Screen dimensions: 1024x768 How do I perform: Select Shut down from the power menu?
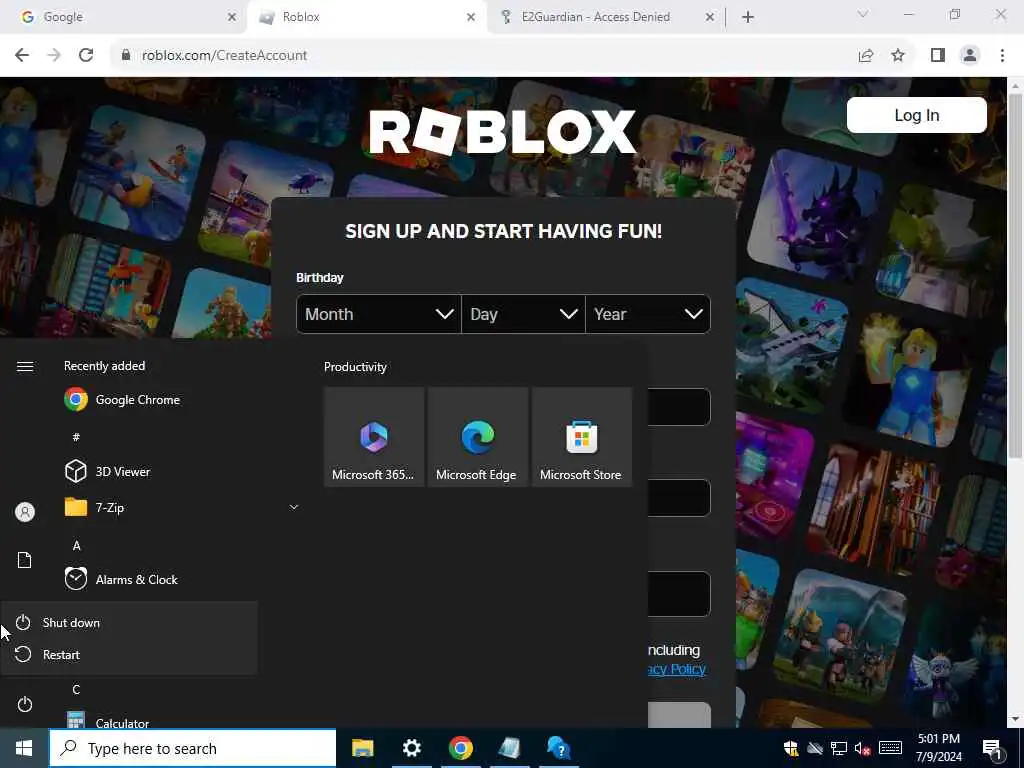129,622
